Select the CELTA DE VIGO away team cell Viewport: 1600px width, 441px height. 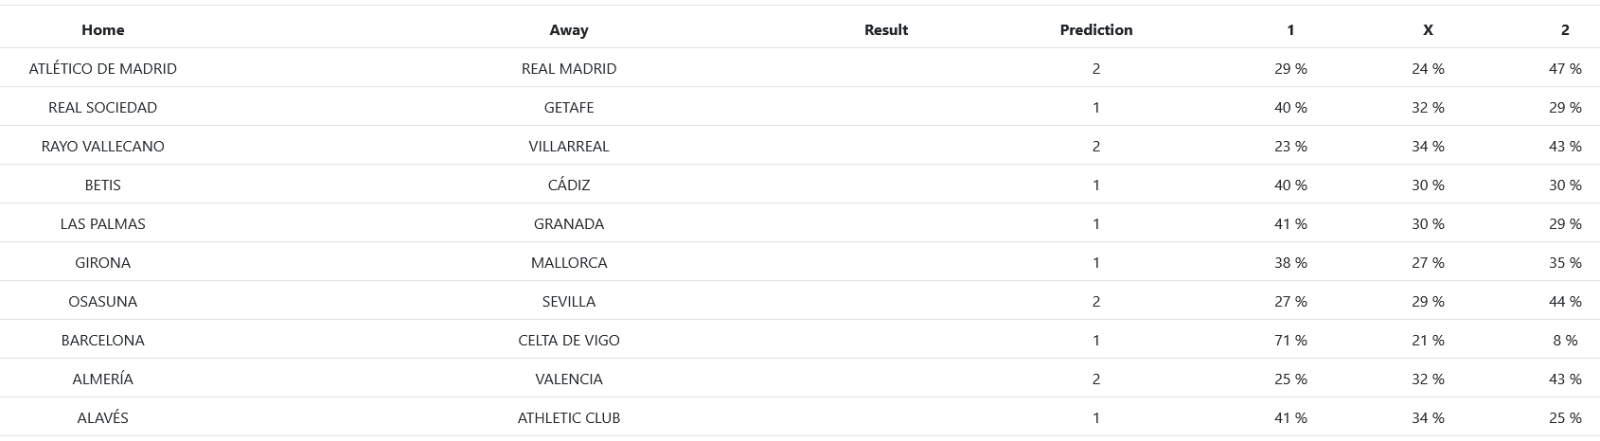pyautogui.click(x=569, y=341)
